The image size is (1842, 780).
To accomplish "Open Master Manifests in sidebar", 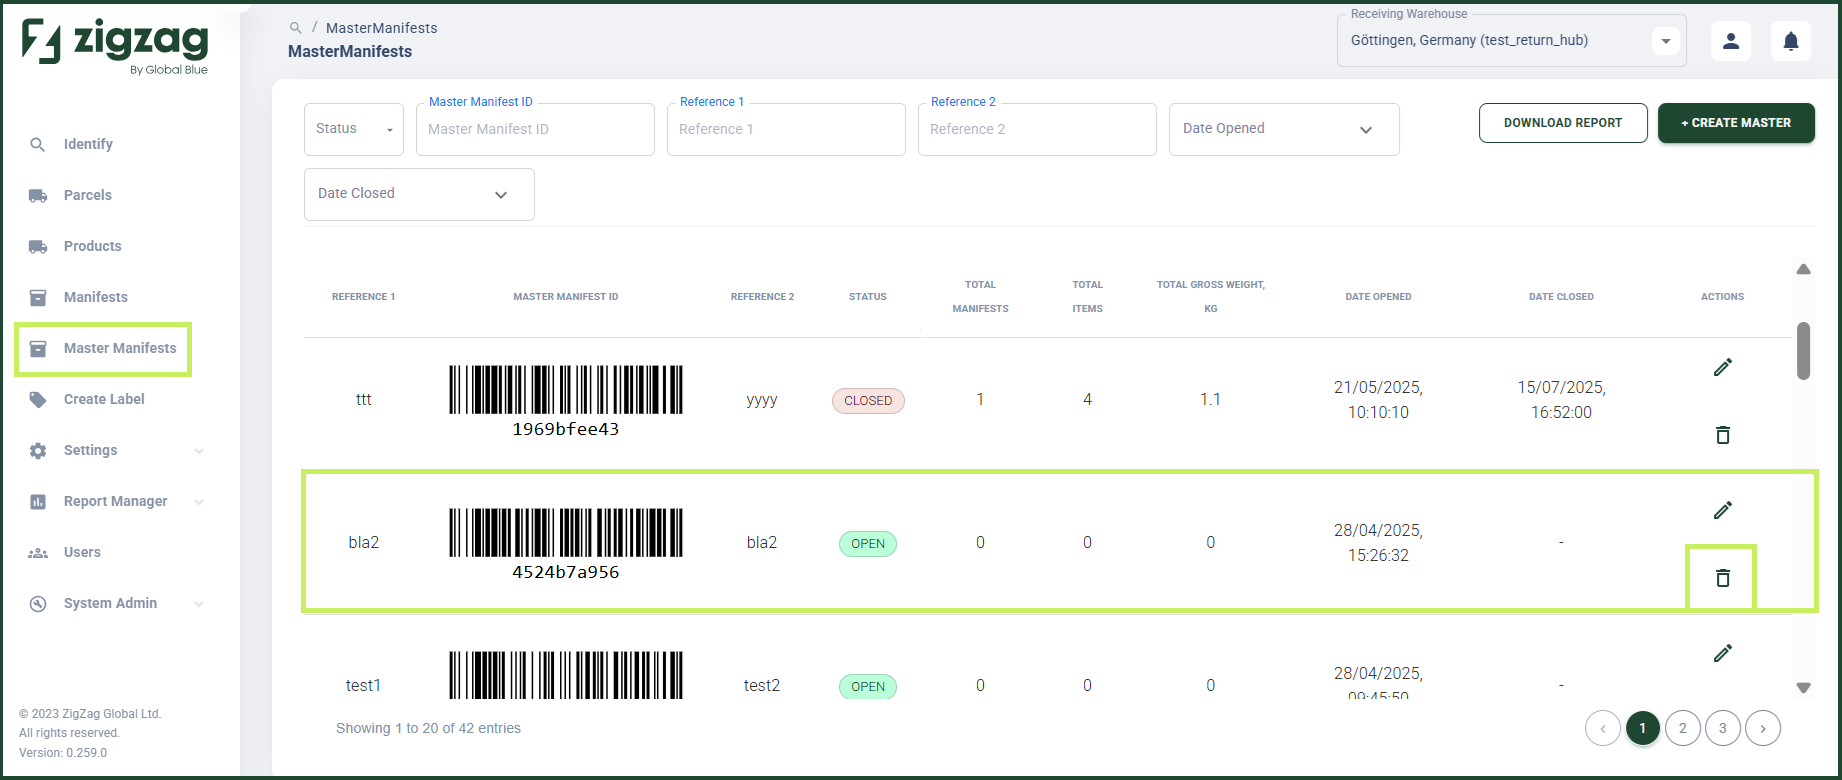I will point(104,348).
